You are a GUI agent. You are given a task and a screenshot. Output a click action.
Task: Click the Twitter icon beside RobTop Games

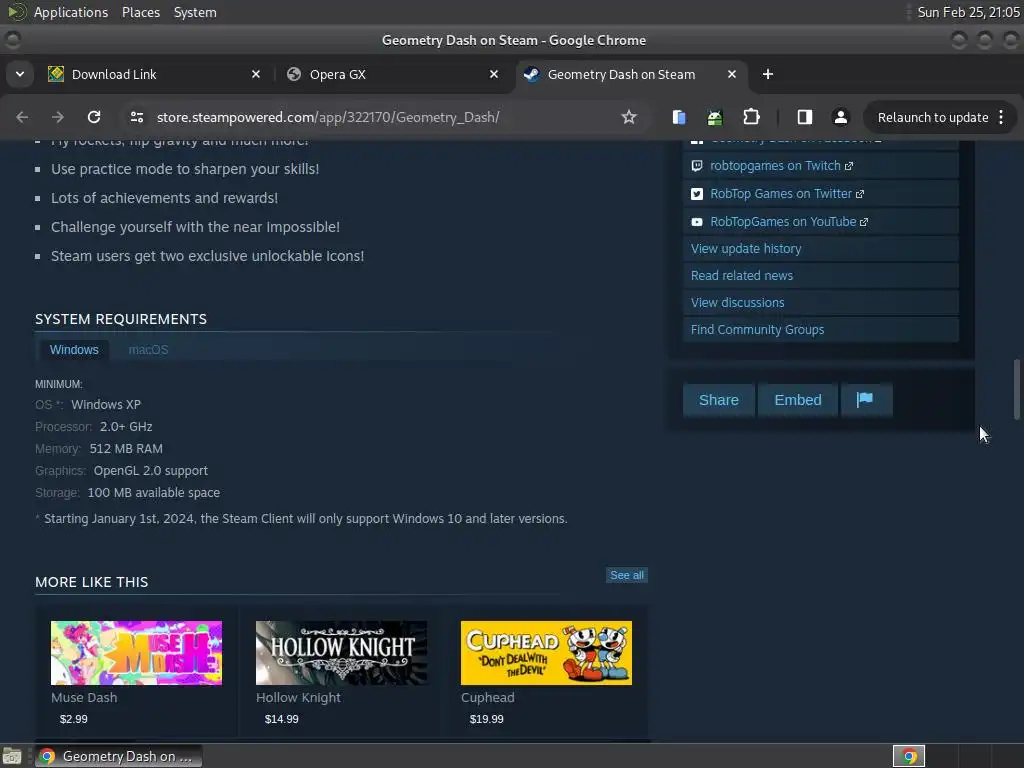(697, 194)
